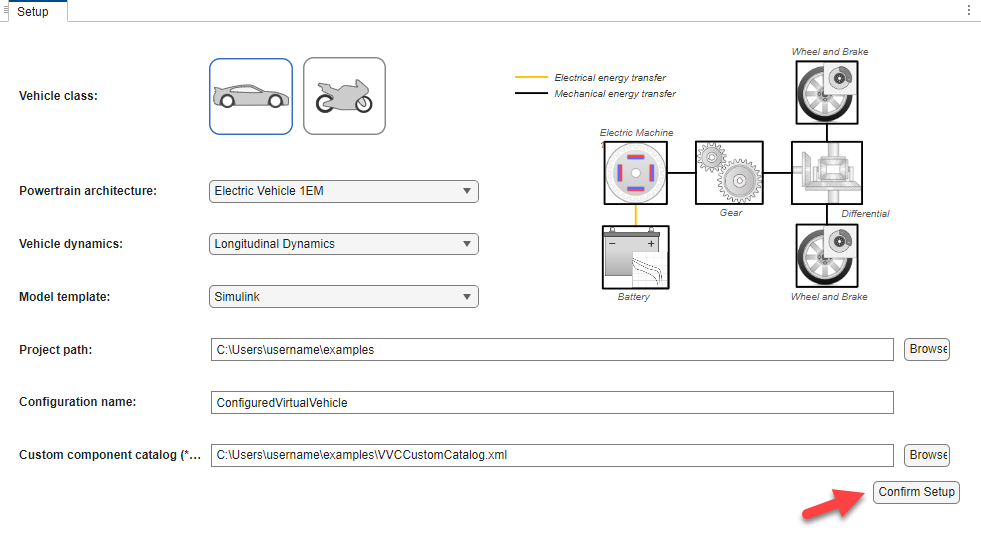
Task: Click the Custom component catalog path field
Action: (551, 456)
